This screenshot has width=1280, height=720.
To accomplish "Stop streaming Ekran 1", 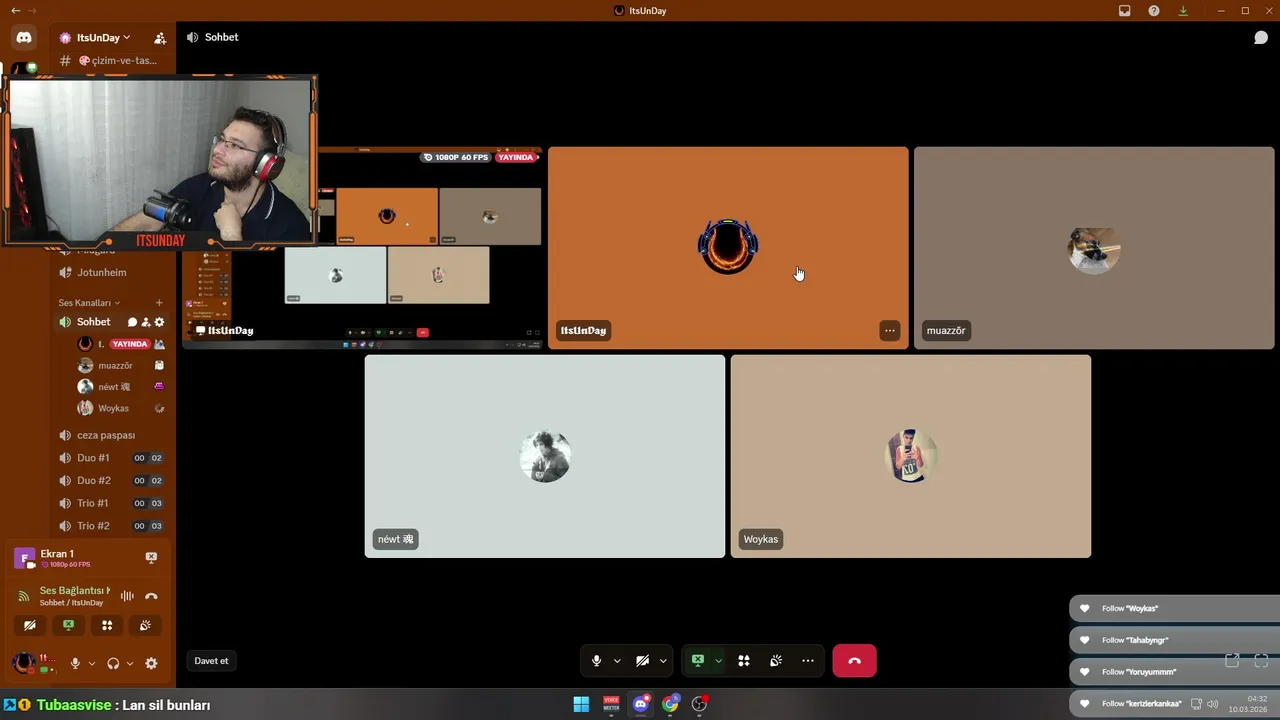I will click(x=151, y=557).
